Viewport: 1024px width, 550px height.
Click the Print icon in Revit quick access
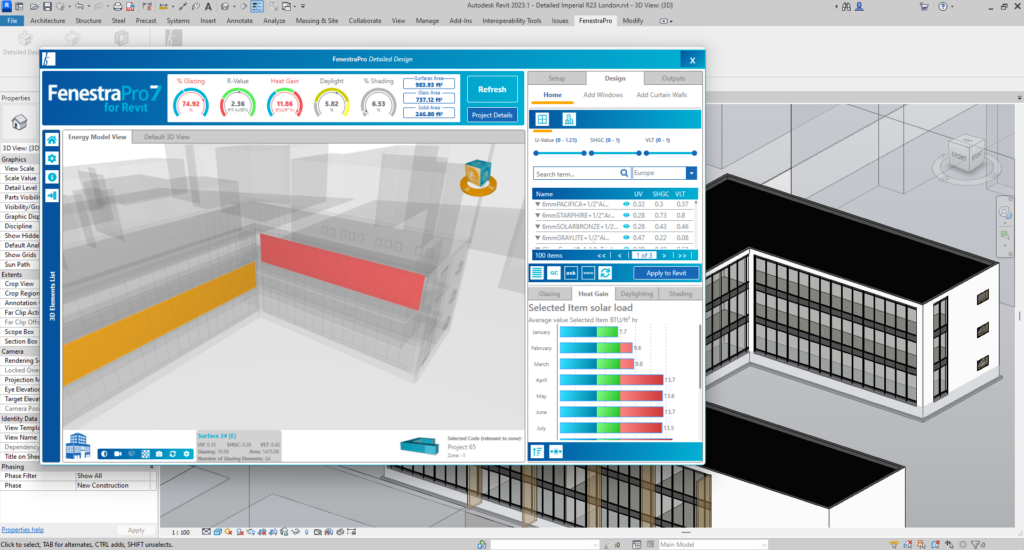(118, 6)
